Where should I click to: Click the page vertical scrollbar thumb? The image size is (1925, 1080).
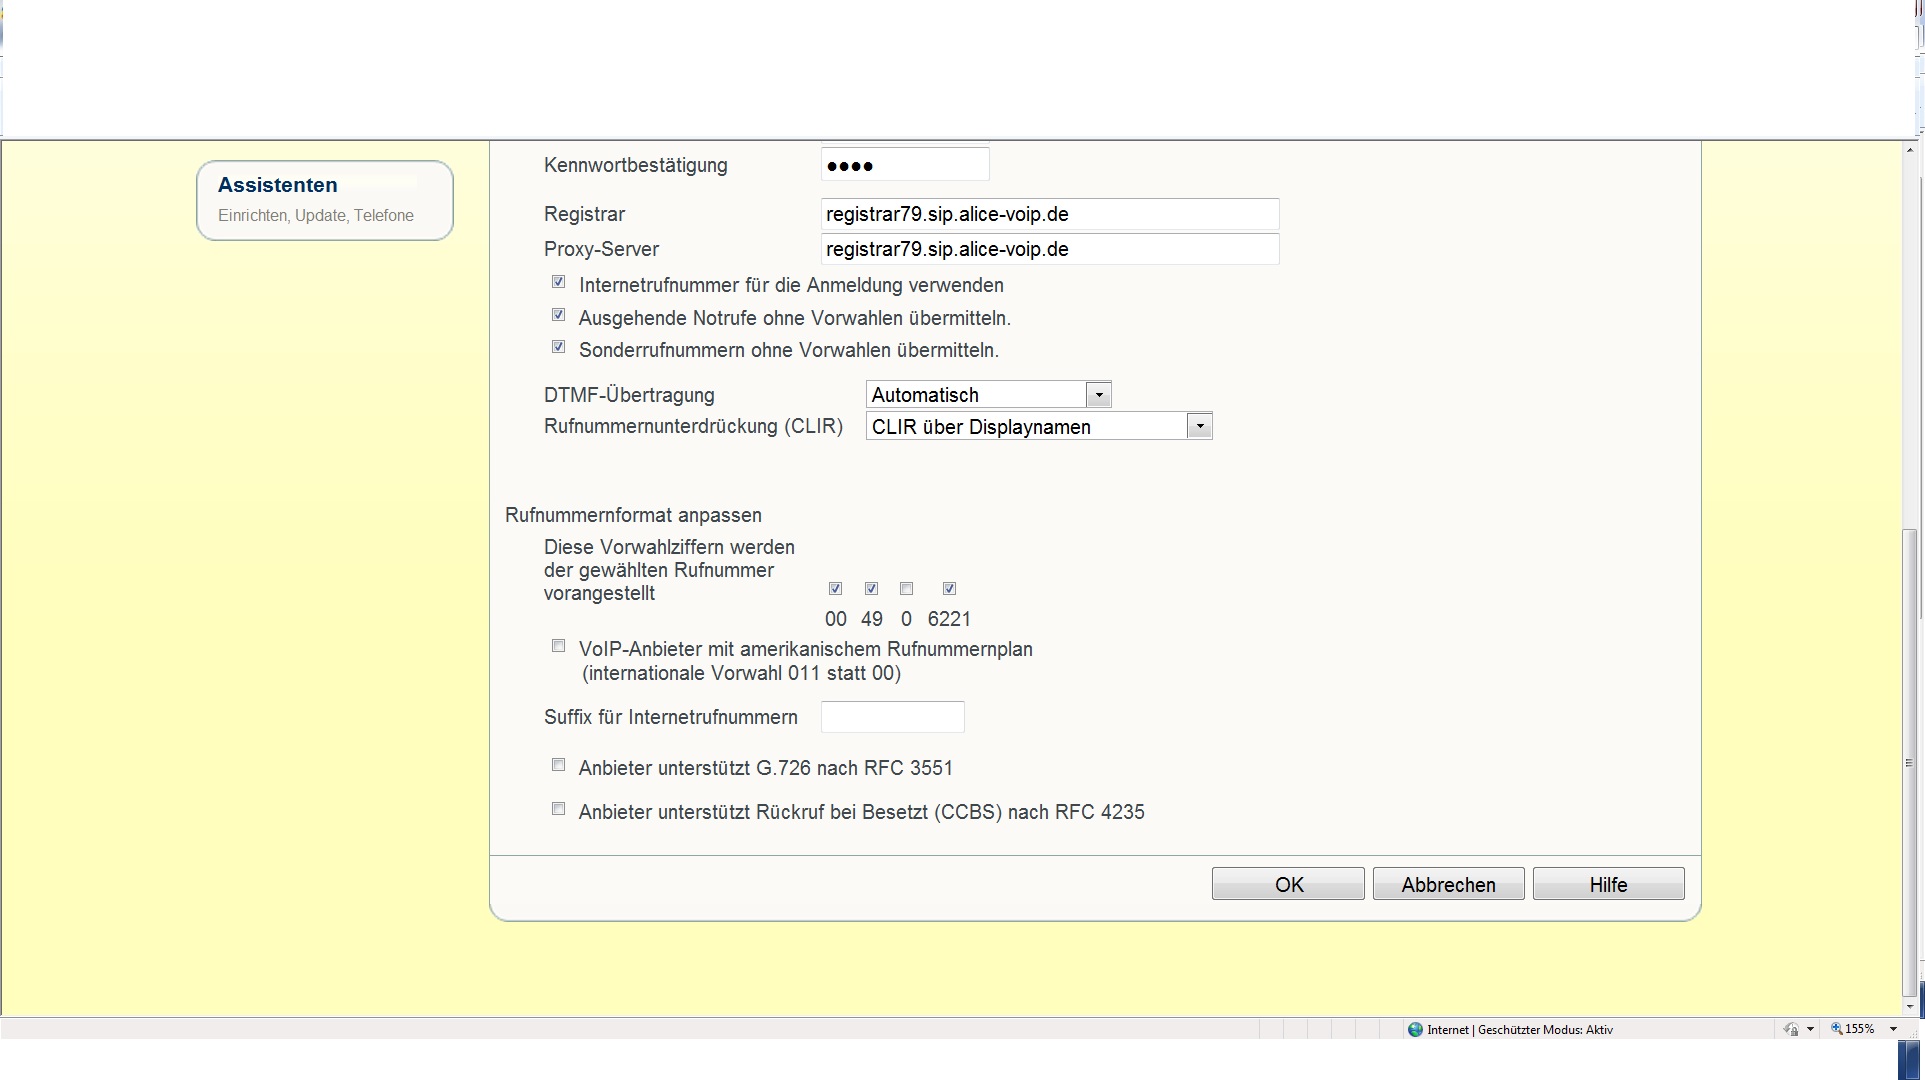point(1909,760)
